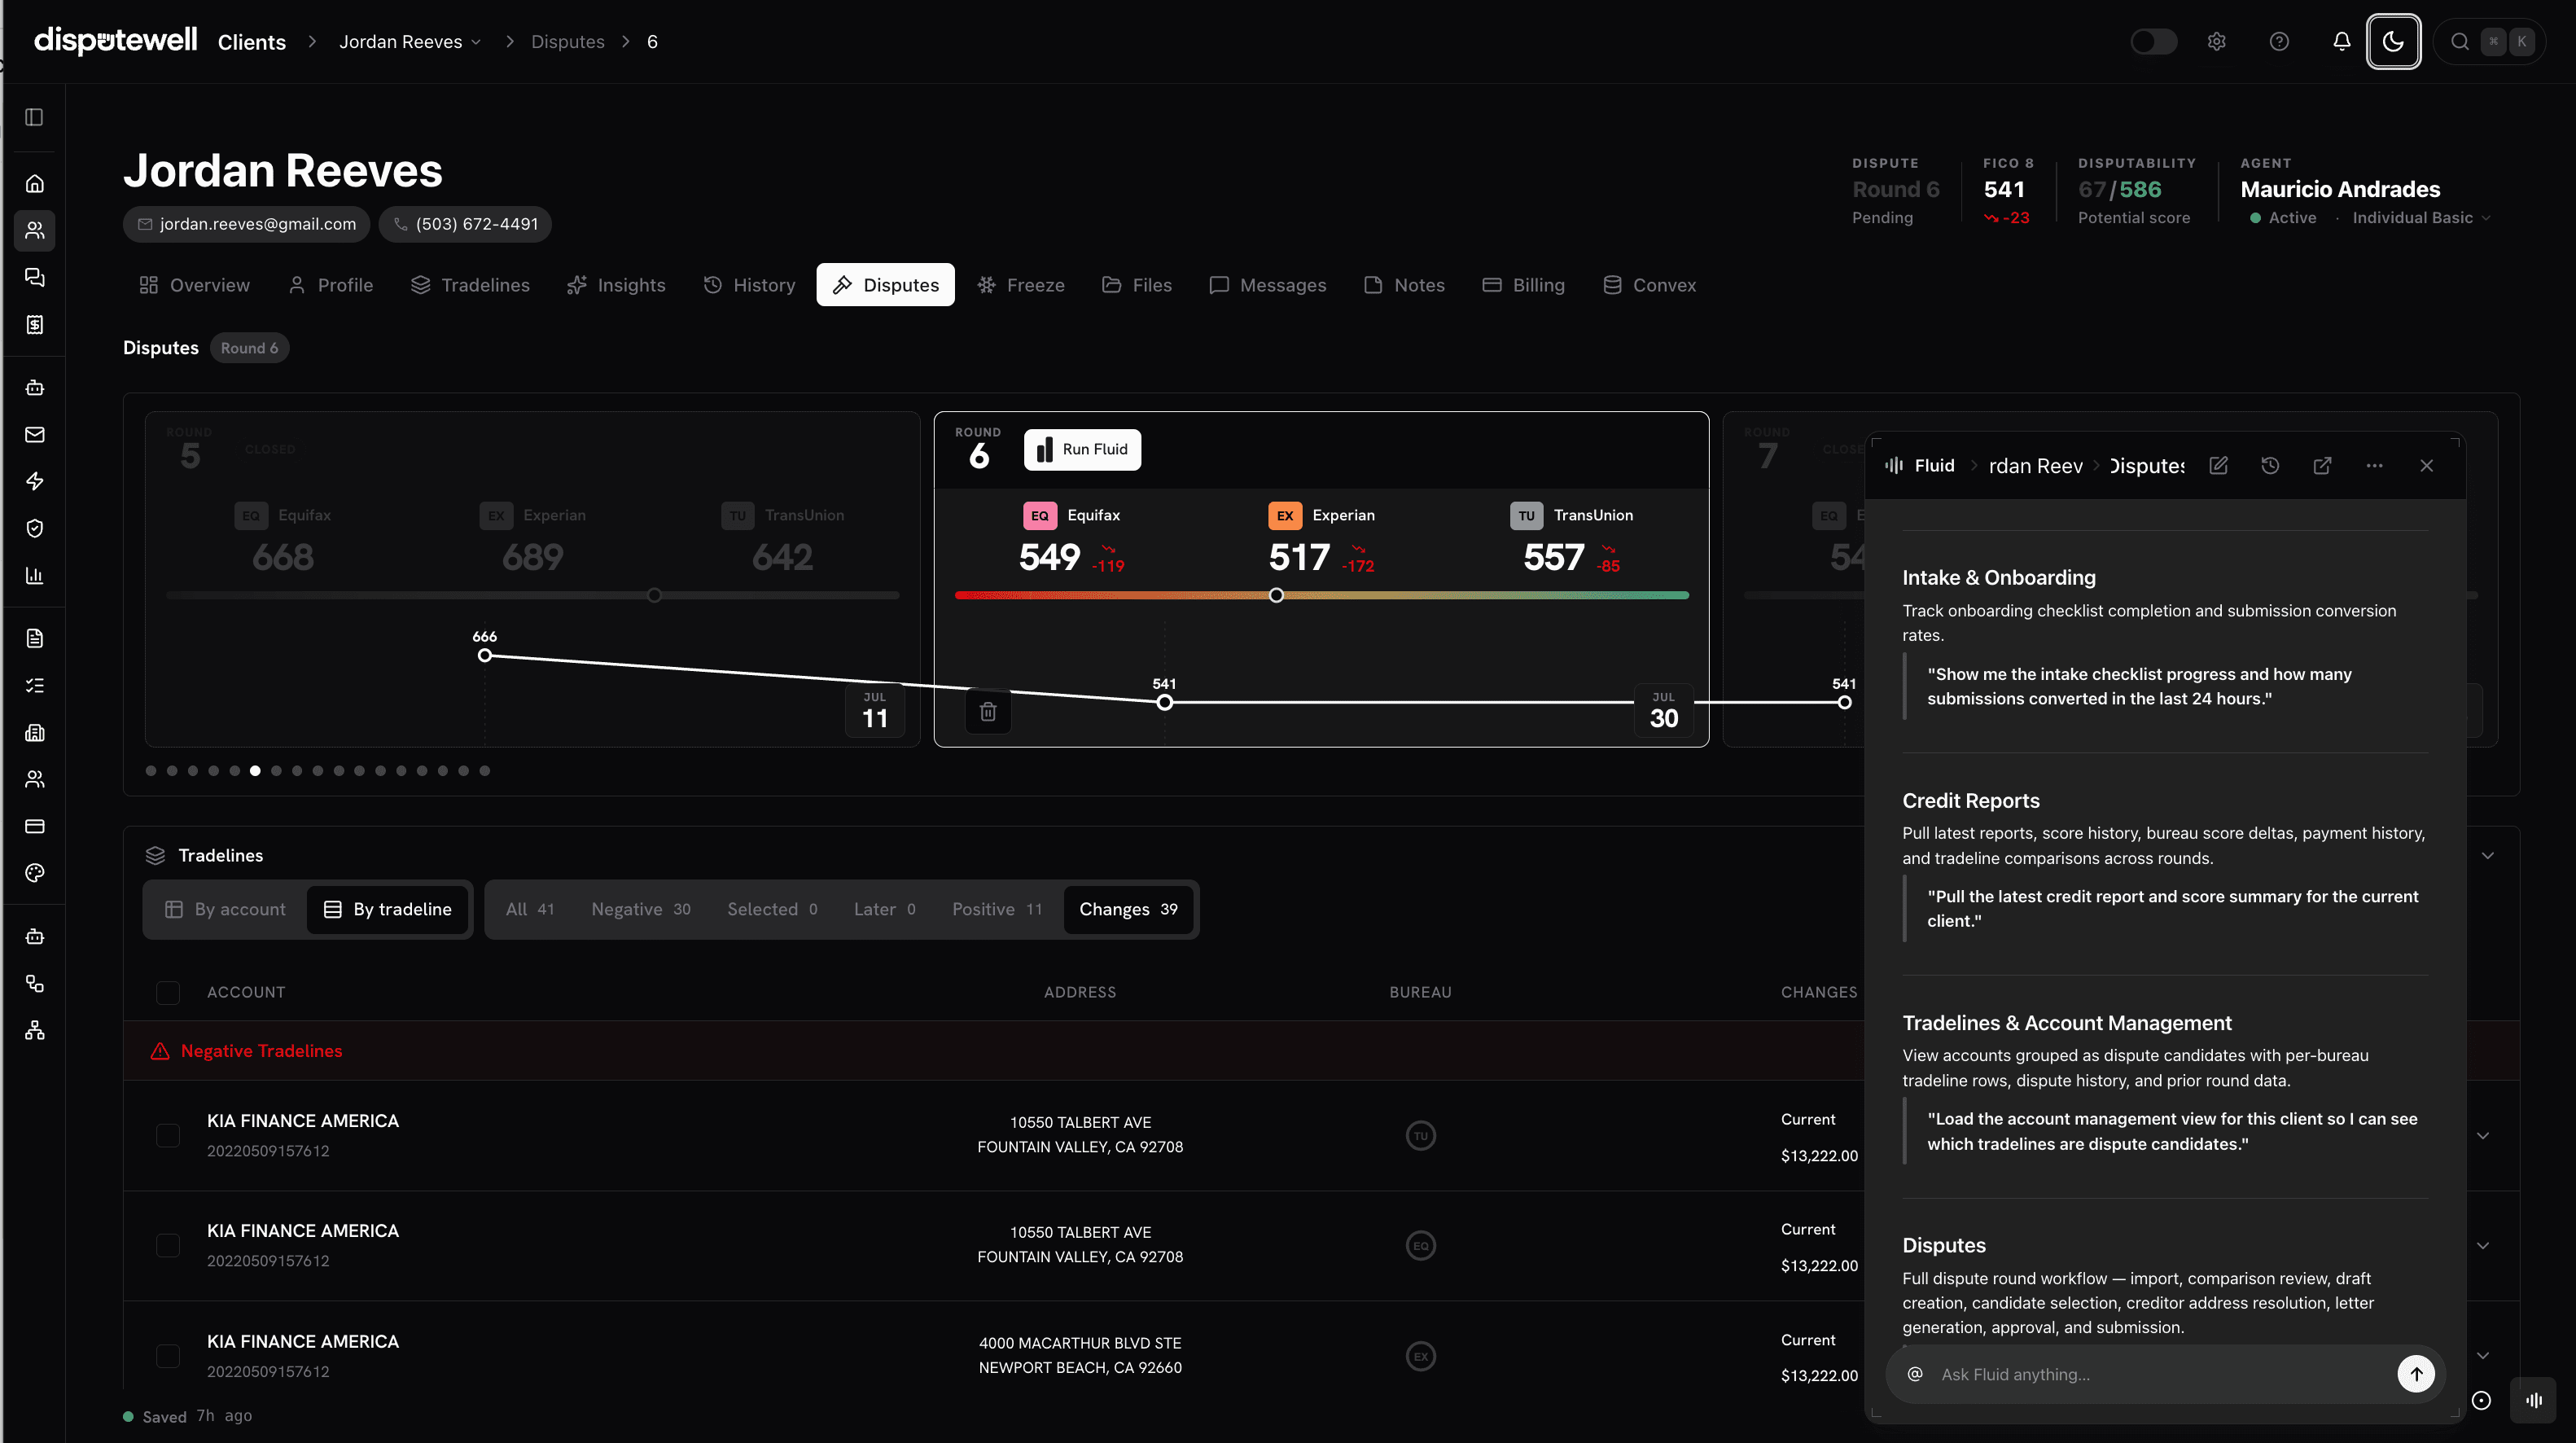Image resolution: width=2576 pixels, height=1443 pixels.
Task: Open the bar chart reports icon
Action: 34,576
